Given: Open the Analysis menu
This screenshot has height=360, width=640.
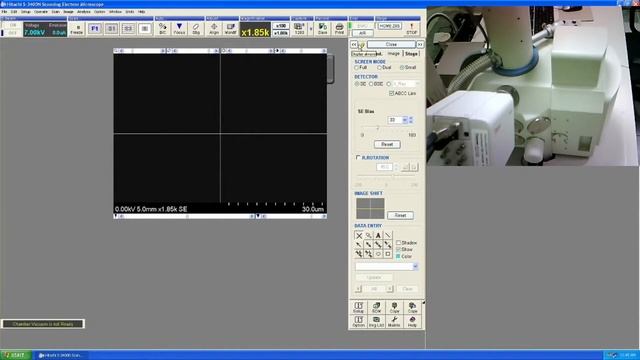Looking at the screenshot, I should click(84, 12).
